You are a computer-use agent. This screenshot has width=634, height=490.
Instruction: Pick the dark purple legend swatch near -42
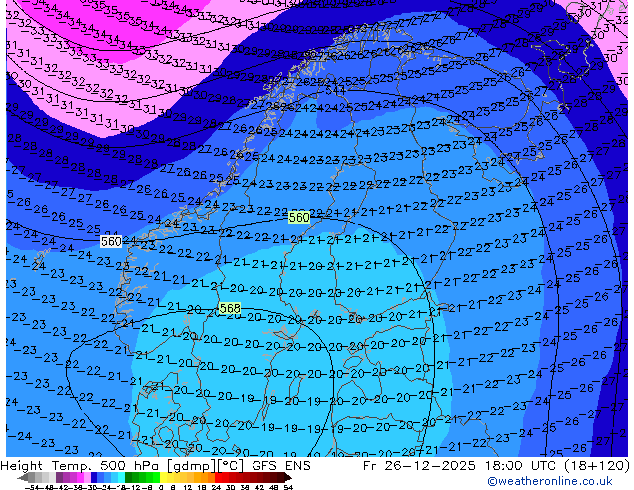(x=59, y=477)
